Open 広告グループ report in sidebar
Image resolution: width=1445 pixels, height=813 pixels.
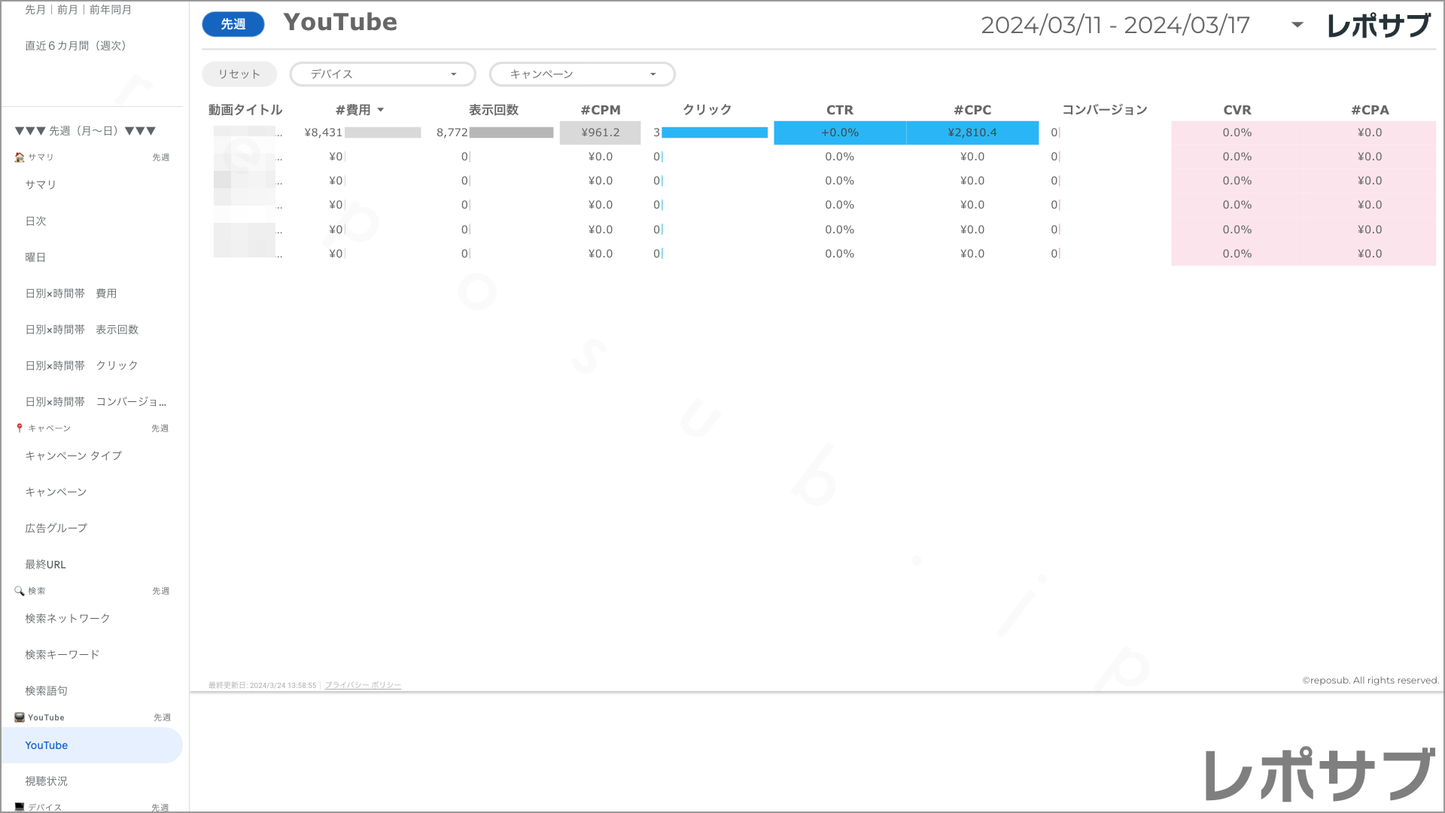tap(56, 528)
